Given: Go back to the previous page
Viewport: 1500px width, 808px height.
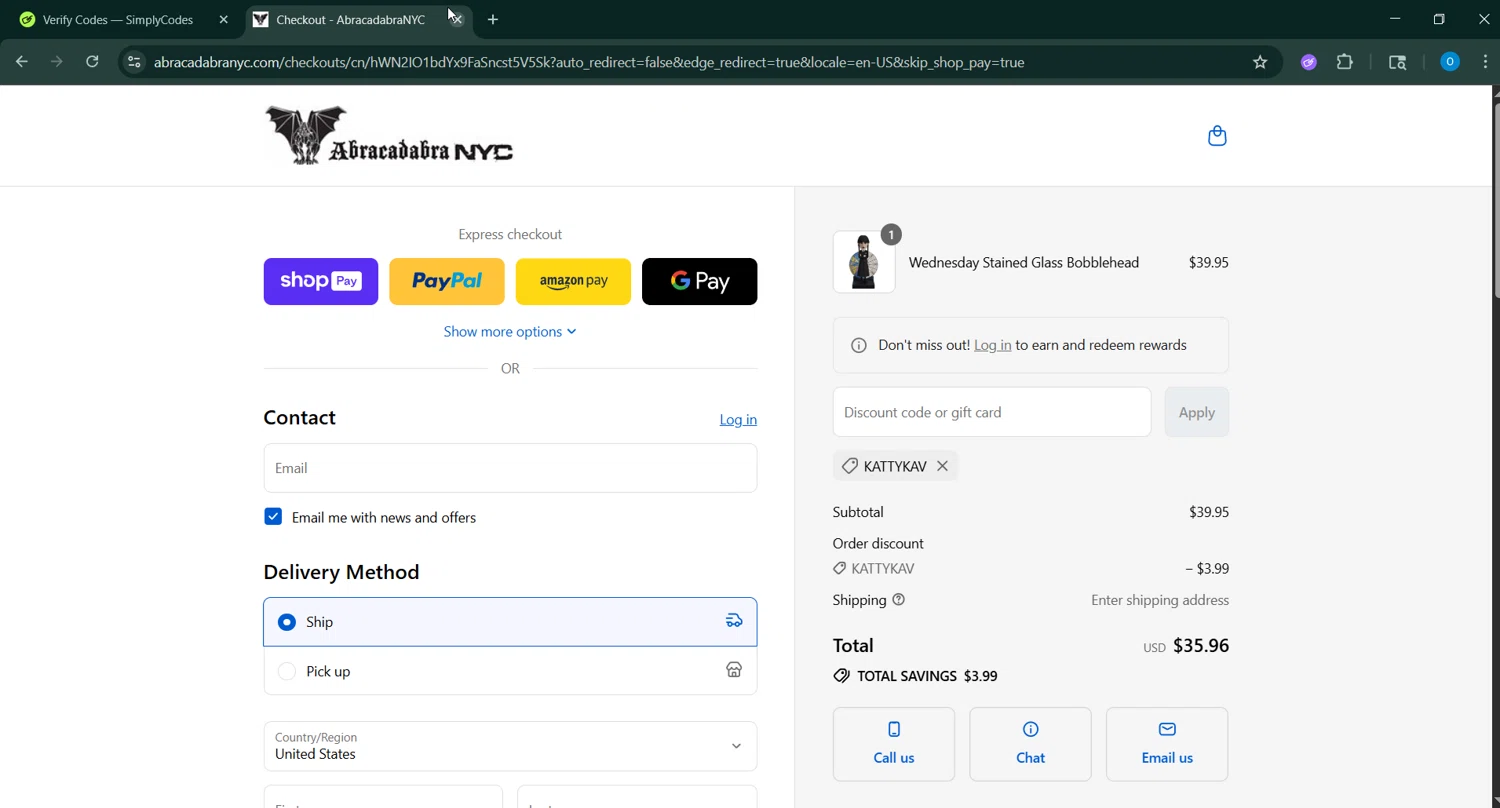Looking at the screenshot, I should point(21,62).
